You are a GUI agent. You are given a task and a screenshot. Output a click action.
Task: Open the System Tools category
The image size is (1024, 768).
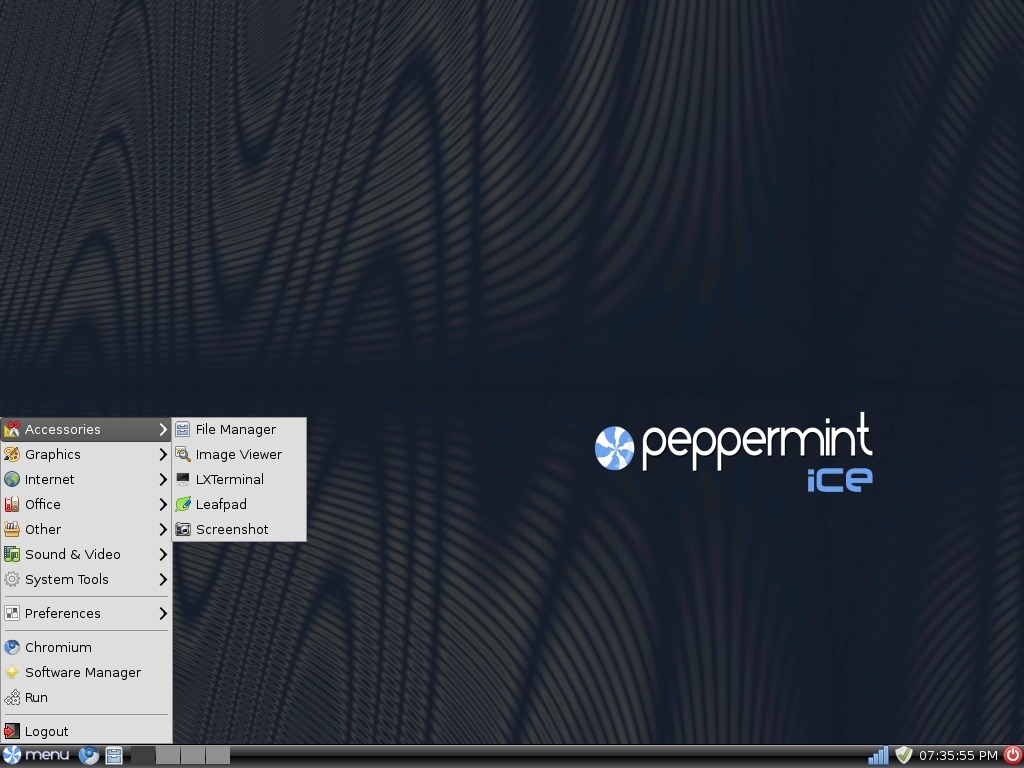click(x=86, y=579)
